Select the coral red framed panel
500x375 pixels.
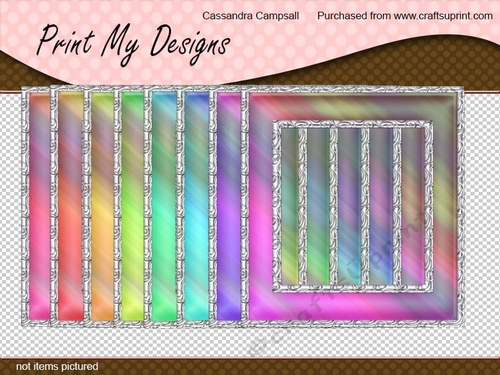point(67,206)
